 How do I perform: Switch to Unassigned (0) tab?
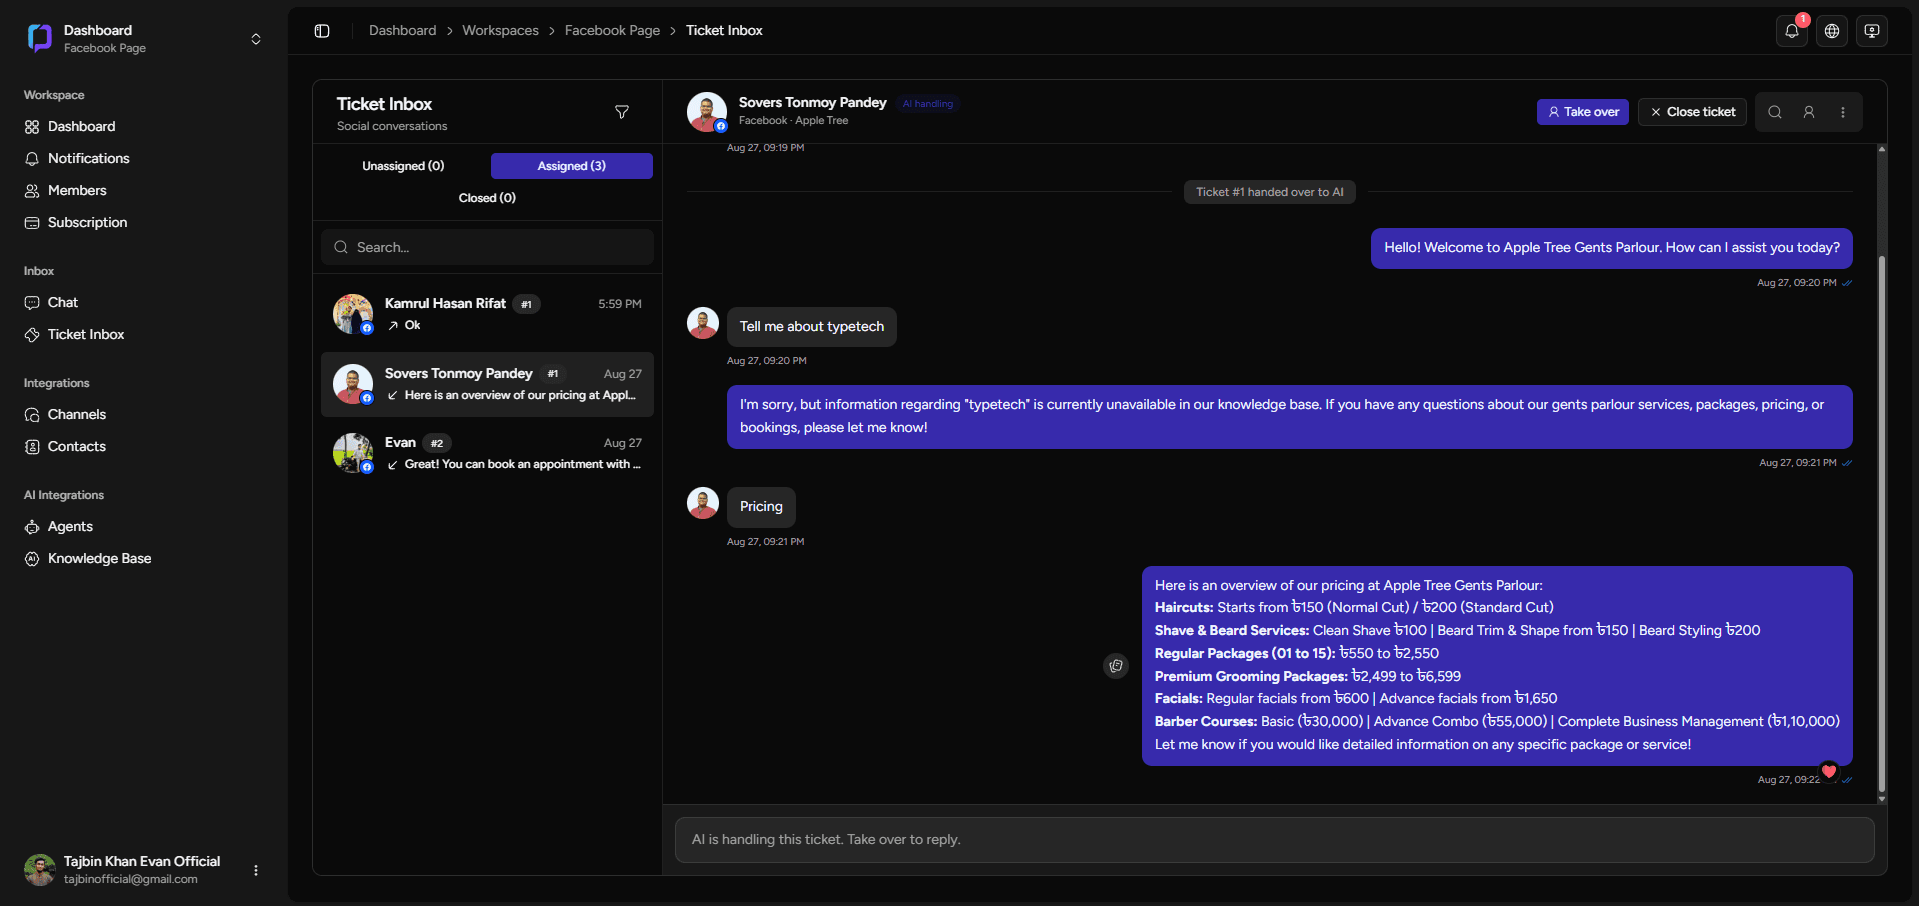[x=403, y=166]
